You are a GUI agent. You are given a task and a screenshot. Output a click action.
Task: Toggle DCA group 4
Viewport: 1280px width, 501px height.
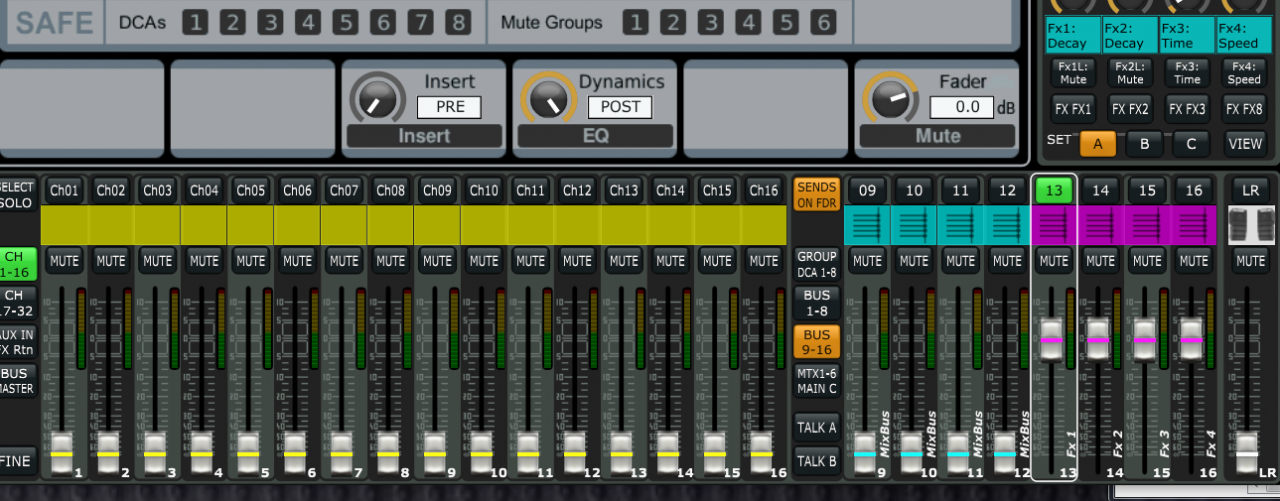click(x=307, y=22)
